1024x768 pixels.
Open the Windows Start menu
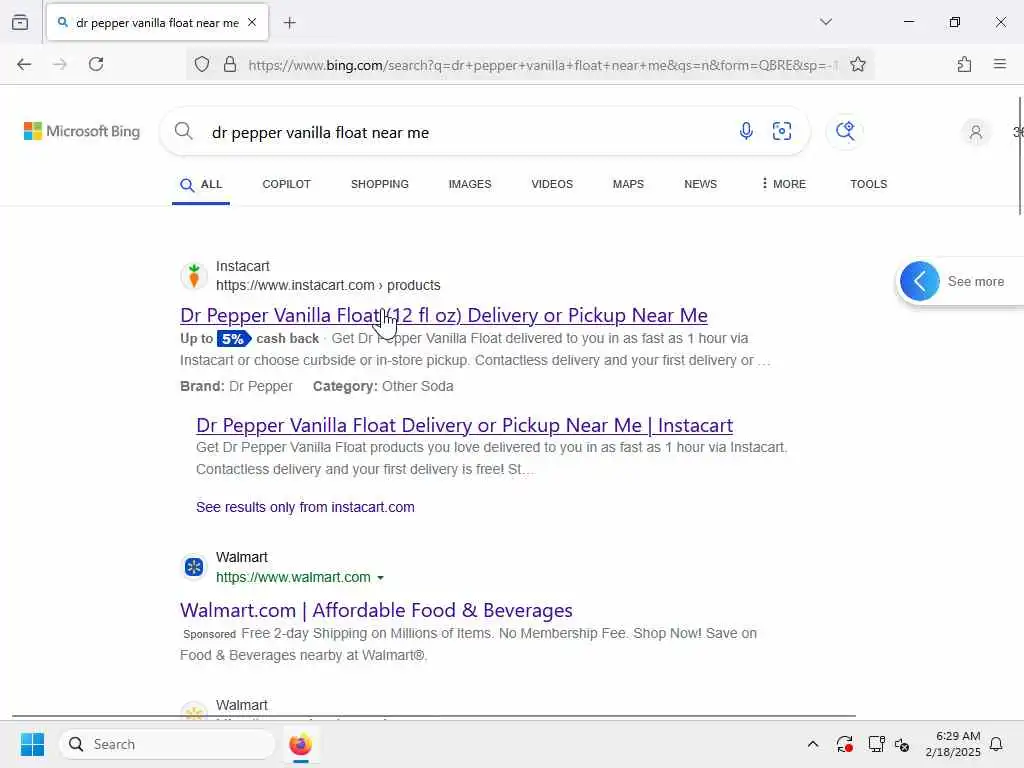32,744
